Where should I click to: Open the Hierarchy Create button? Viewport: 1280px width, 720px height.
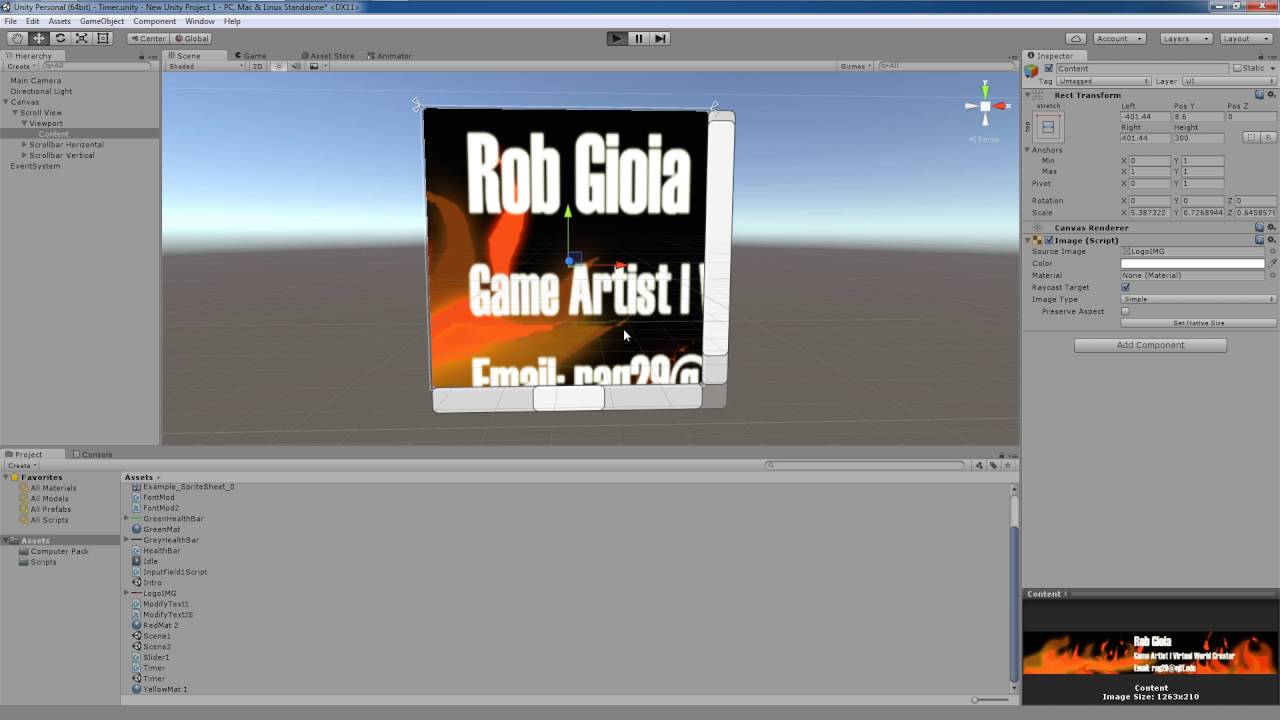(x=20, y=66)
